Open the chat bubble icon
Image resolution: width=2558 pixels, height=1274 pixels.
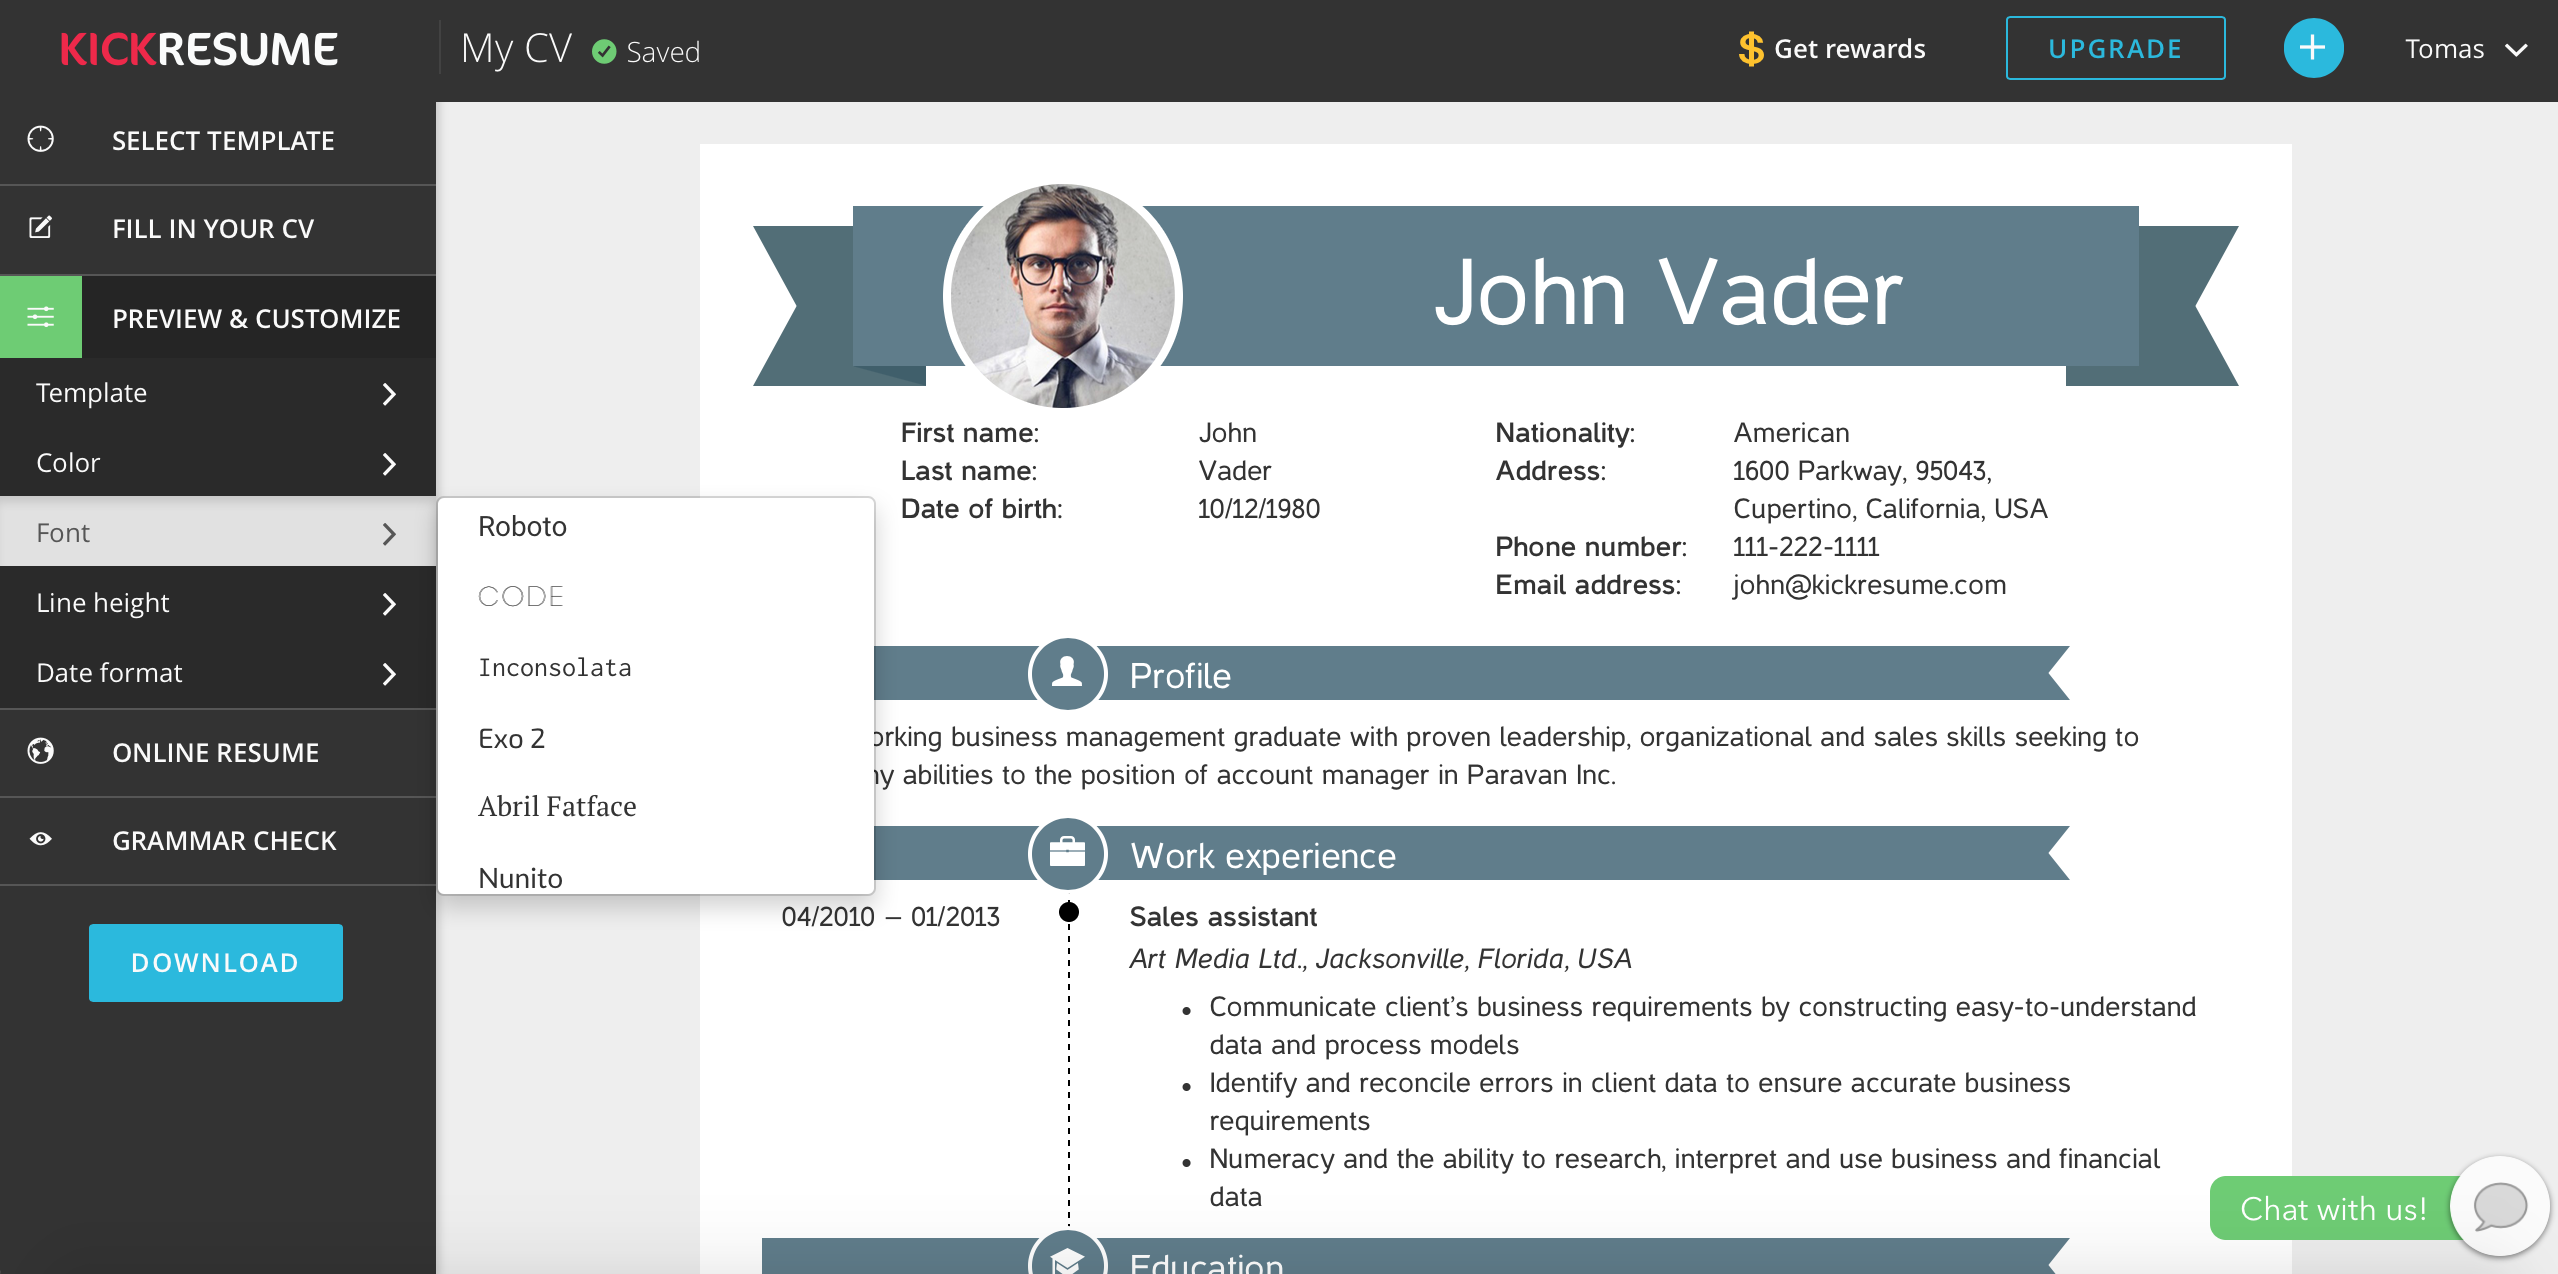2499,1207
